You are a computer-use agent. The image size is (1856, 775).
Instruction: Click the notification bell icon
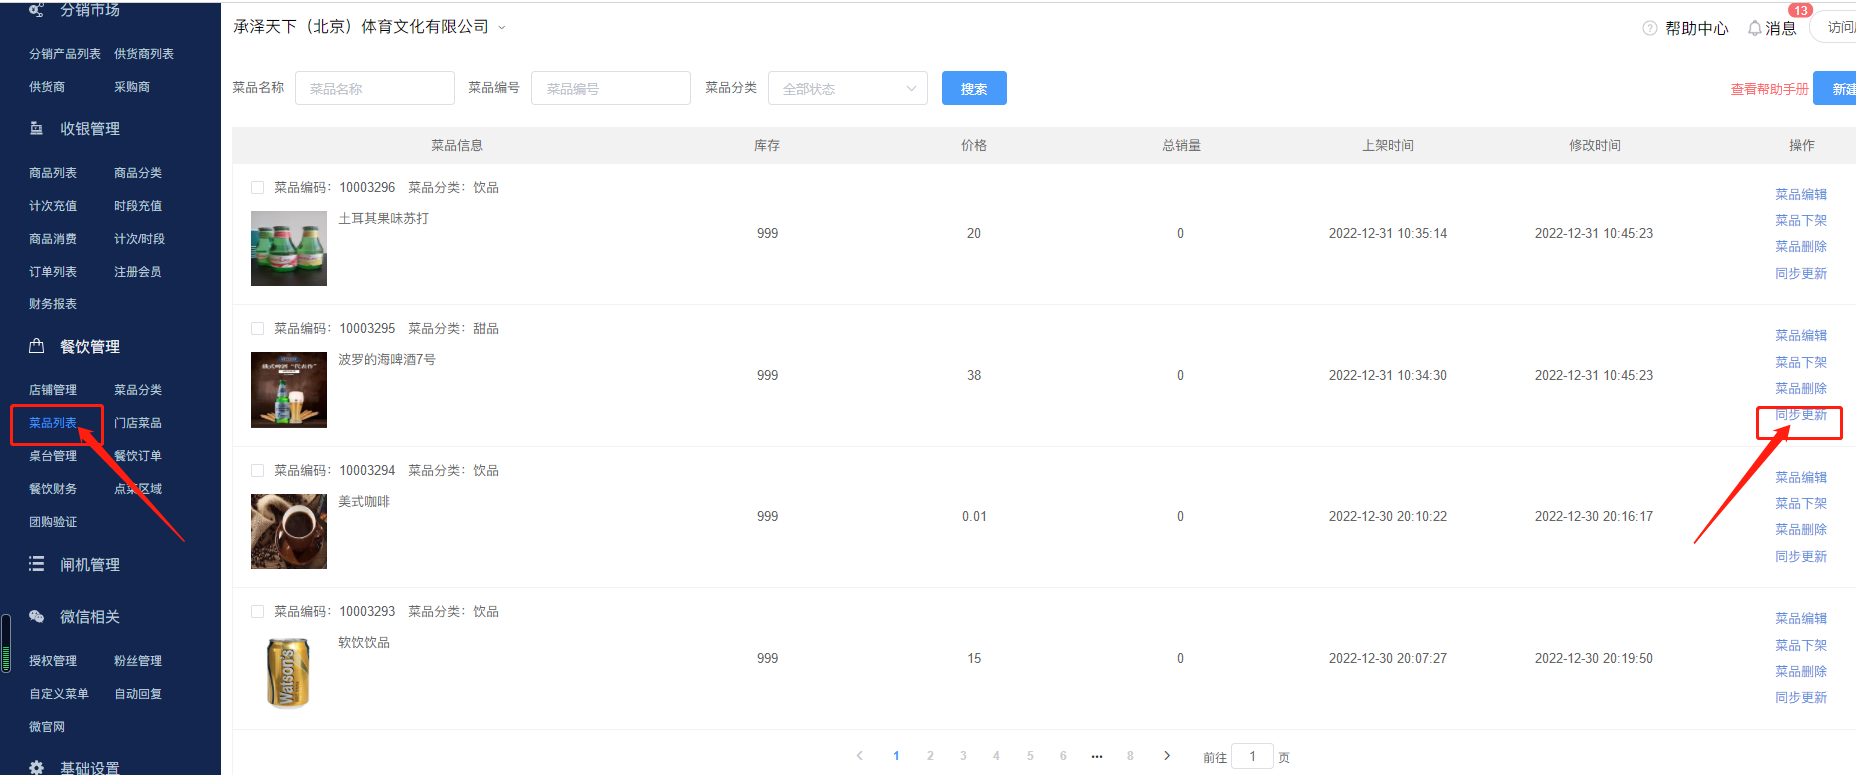1754,28
